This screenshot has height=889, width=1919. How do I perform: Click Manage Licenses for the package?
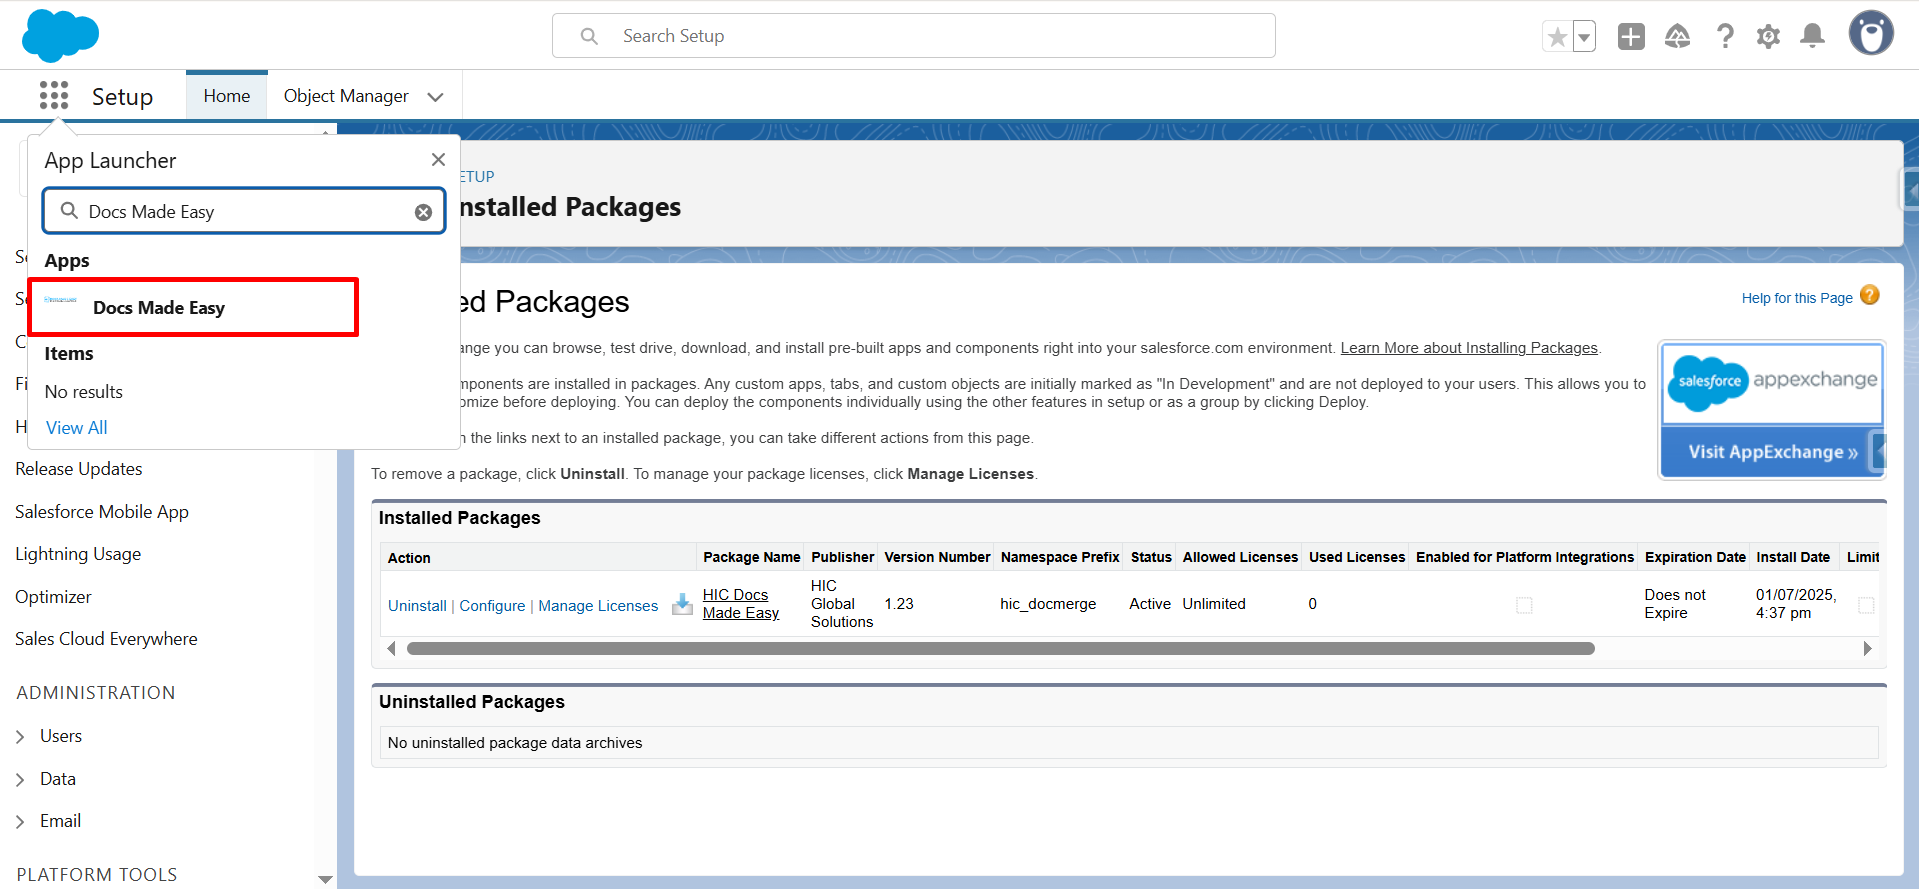[598, 606]
